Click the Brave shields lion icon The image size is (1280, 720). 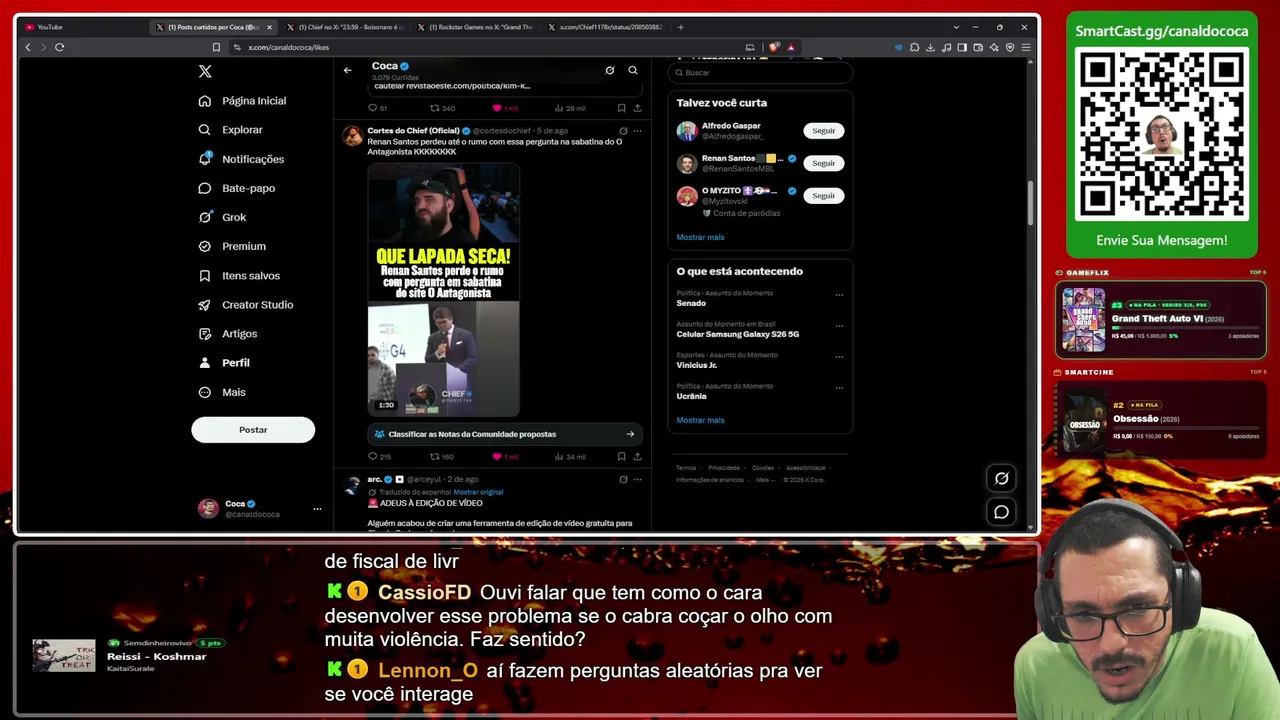774,47
